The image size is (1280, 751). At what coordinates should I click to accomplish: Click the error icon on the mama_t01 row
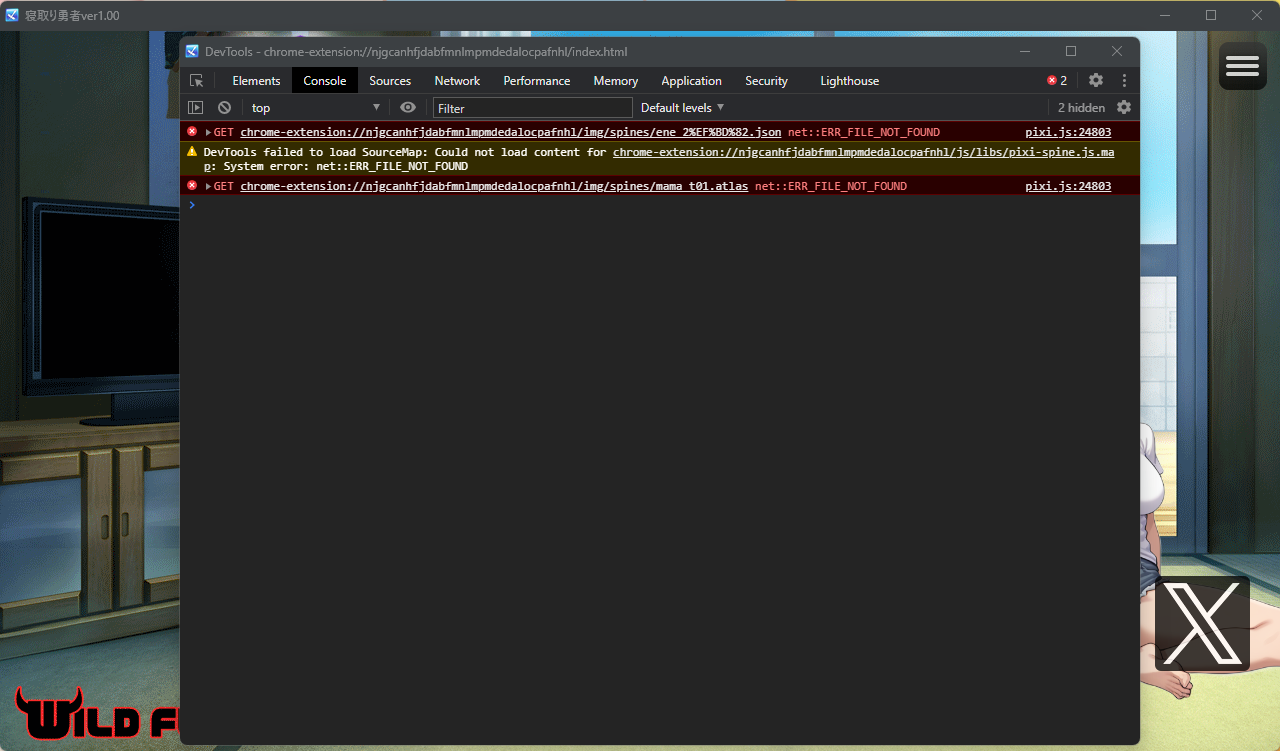[192, 185]
